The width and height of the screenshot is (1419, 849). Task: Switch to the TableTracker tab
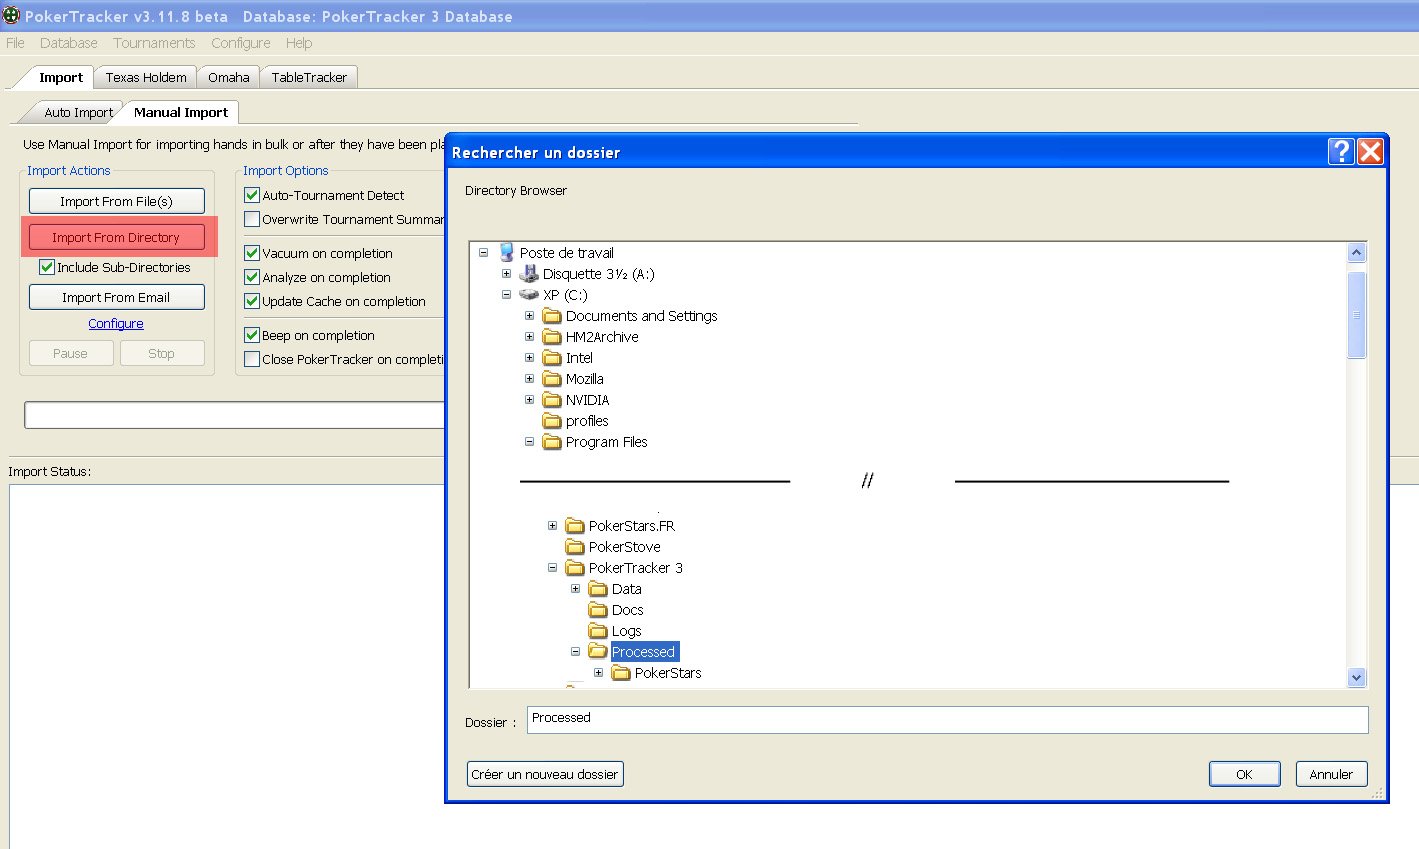coord(309,77)
